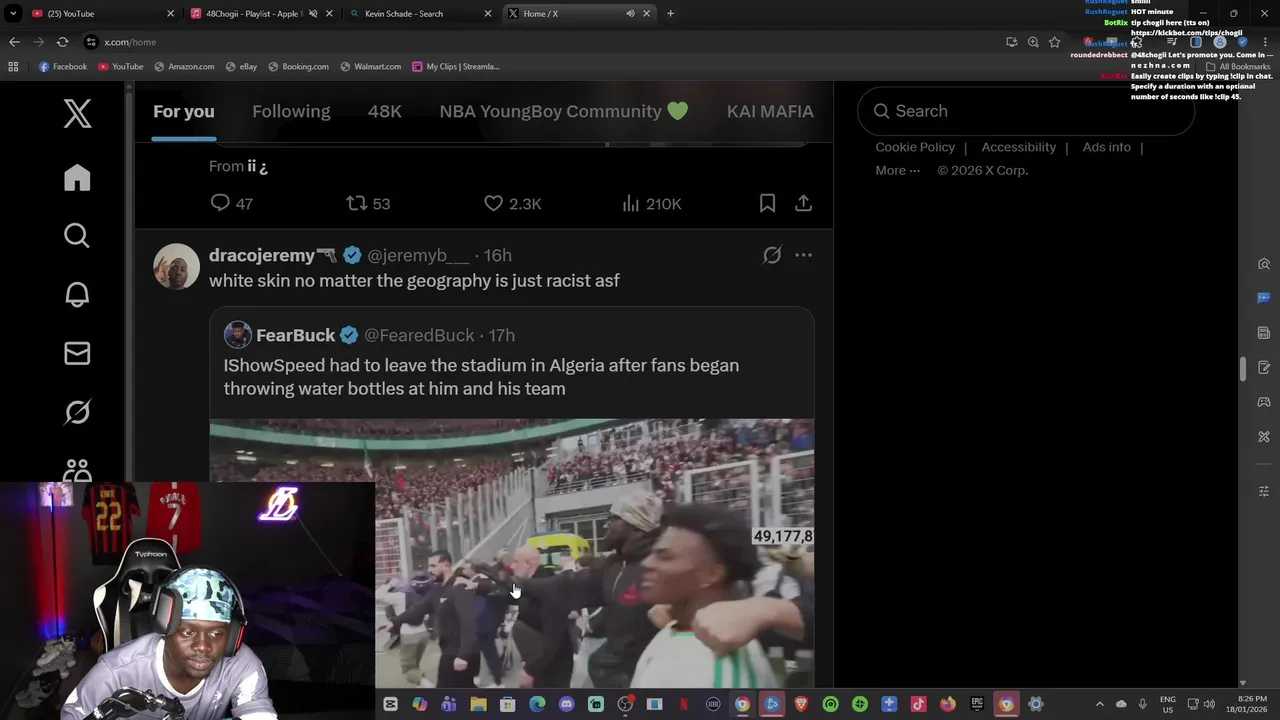Image resolution: width=1280 pixels, height=720 pixels.
Task: Share the post via upload arrow icon
Action: (x=803, y=203)
